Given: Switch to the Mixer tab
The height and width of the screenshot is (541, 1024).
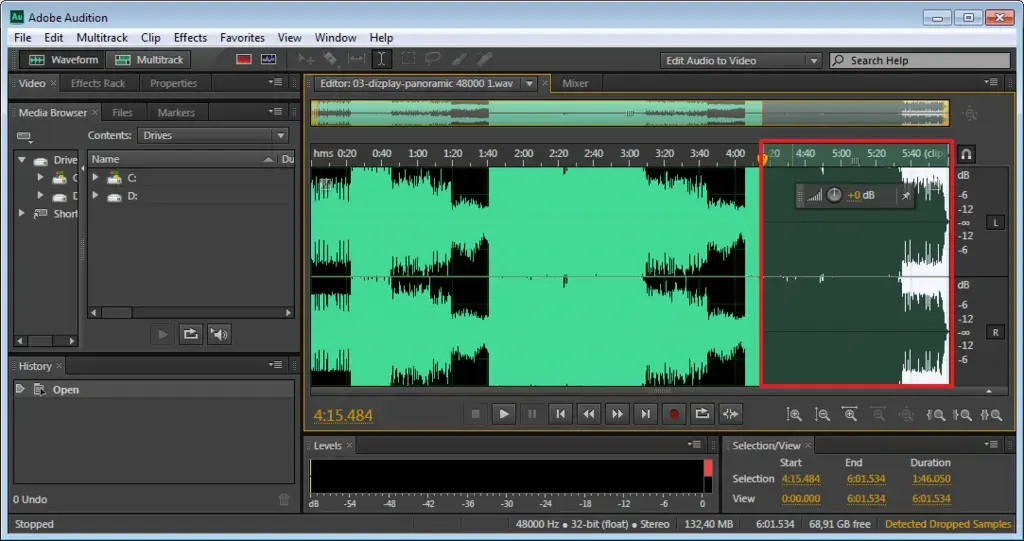Looking at the screenshot, I should tap(575, 84).
